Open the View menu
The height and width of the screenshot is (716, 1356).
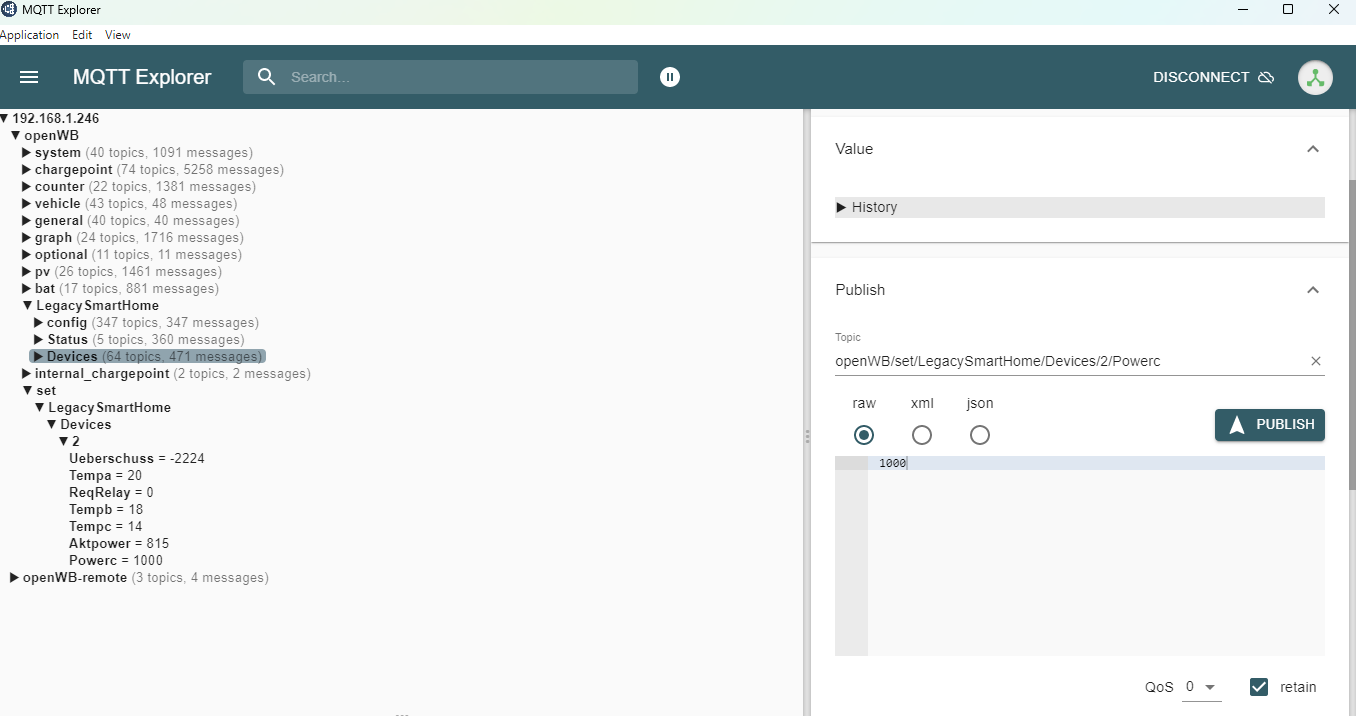click(118, 35)
